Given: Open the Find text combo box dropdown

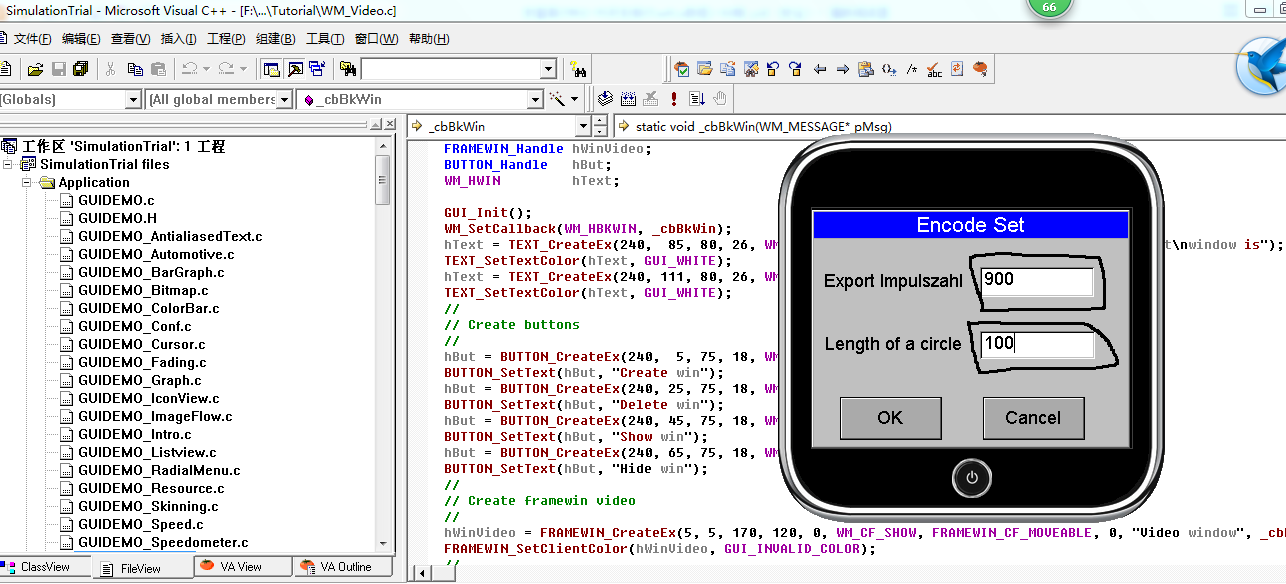Looking at the screenshot, I should [x=548, y=69].
